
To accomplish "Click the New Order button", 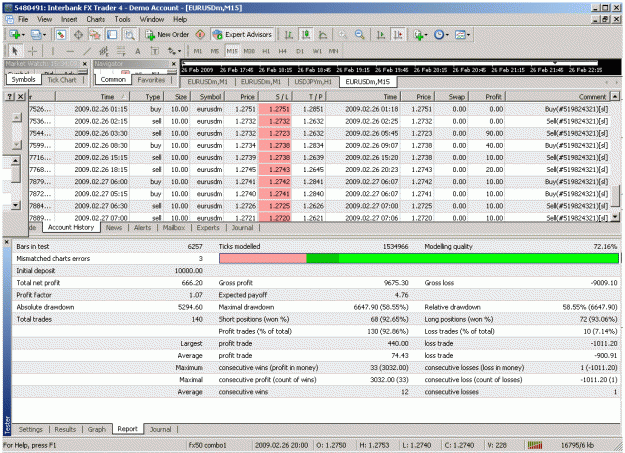I will click(x=167, y=35).
